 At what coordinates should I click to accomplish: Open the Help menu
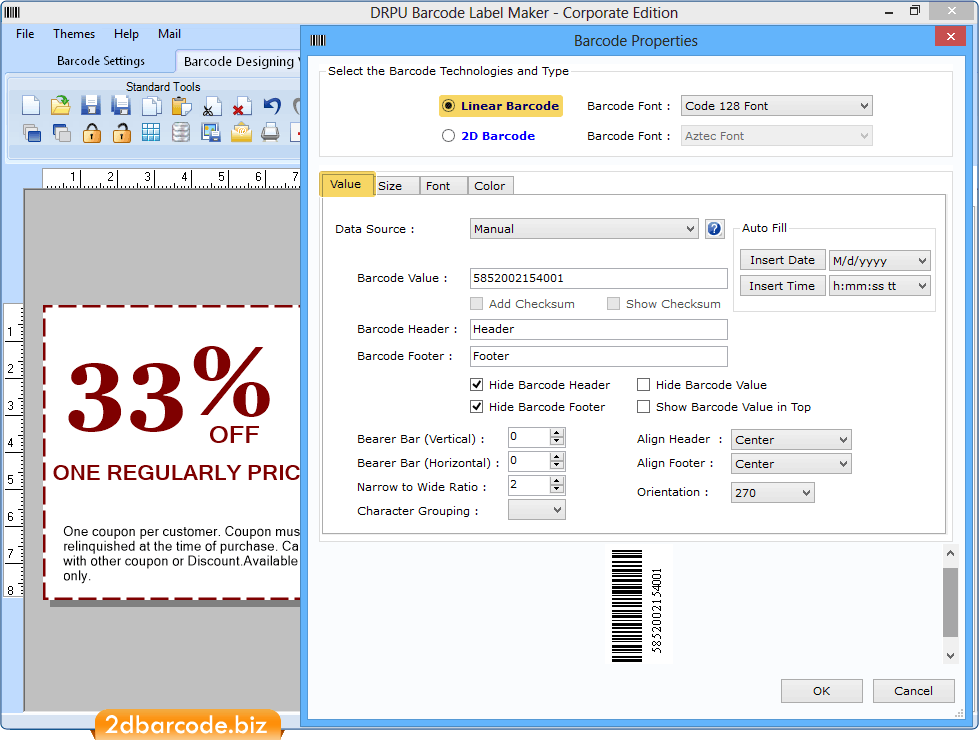point(126,34)
